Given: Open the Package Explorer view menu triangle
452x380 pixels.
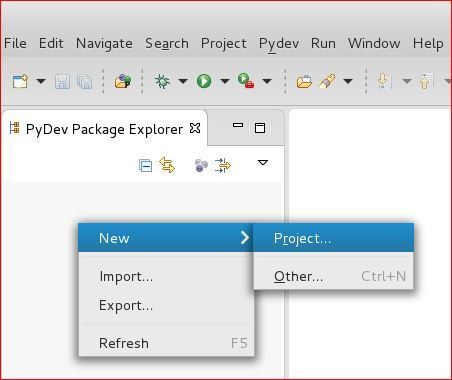Looking at the screenshot, I should click(x=263, y=163).
